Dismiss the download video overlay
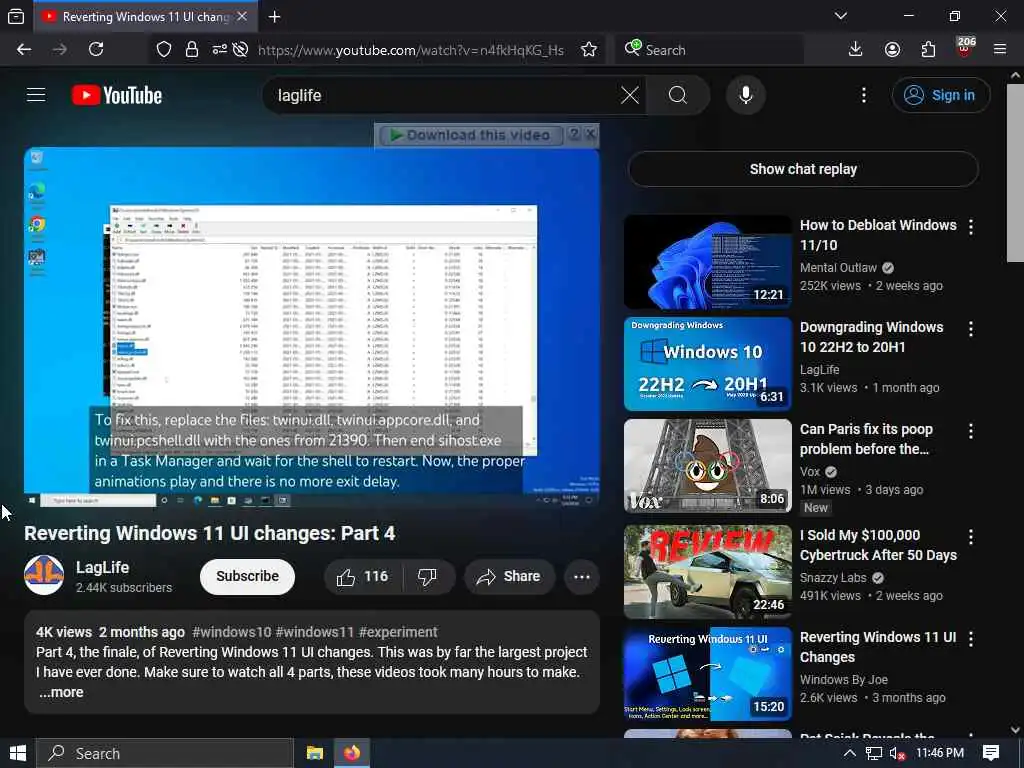Viewport: 1024px width, 768px height. (x=590, y=134)
